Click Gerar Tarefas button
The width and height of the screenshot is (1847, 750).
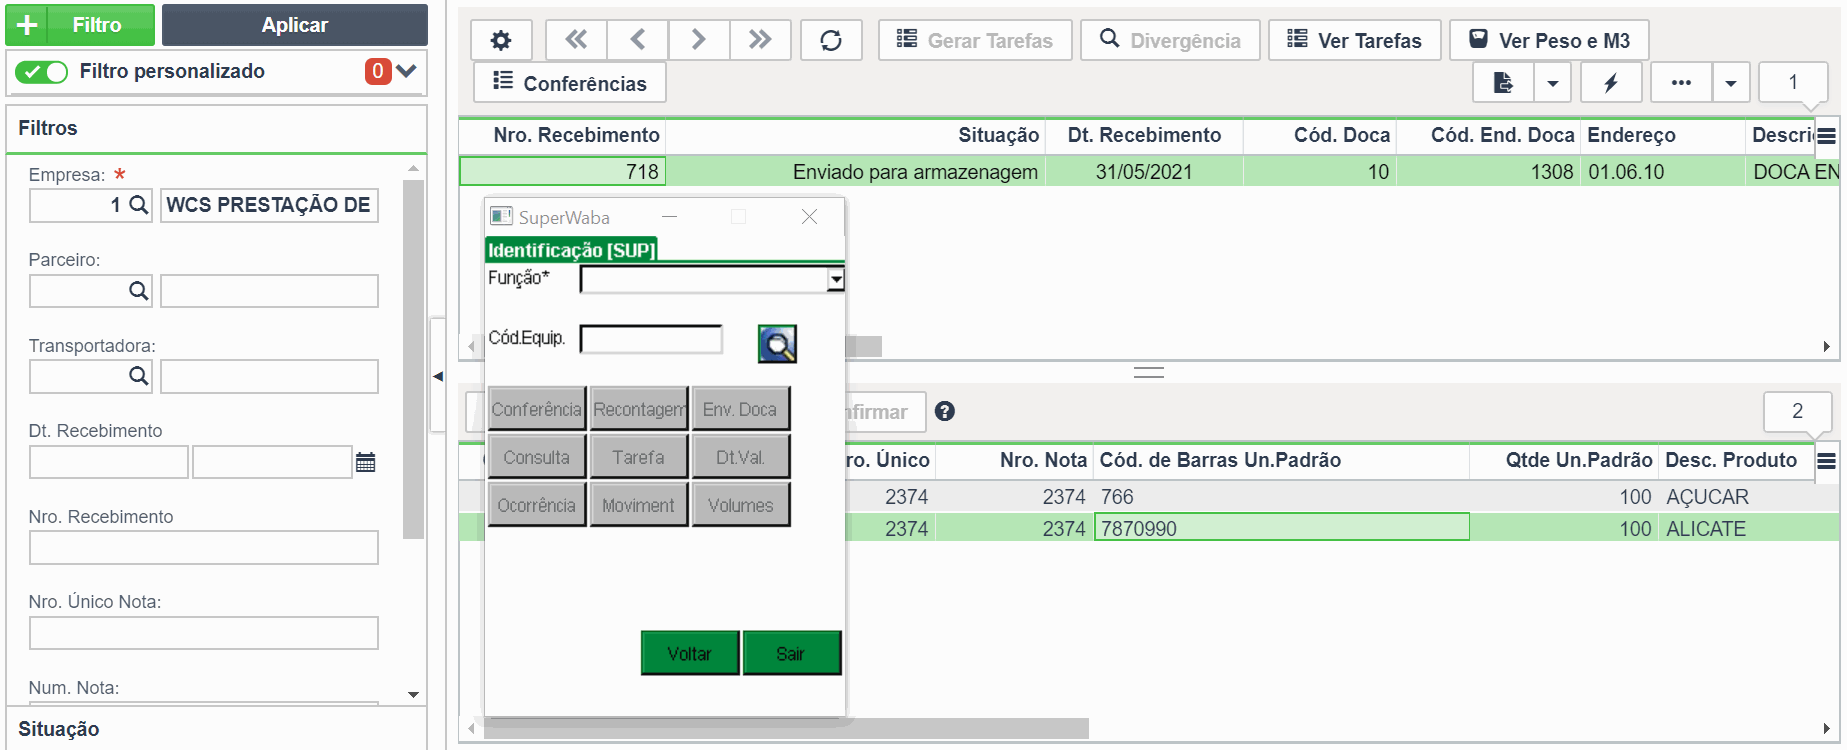pyautogui.click(x=975, y=40)
